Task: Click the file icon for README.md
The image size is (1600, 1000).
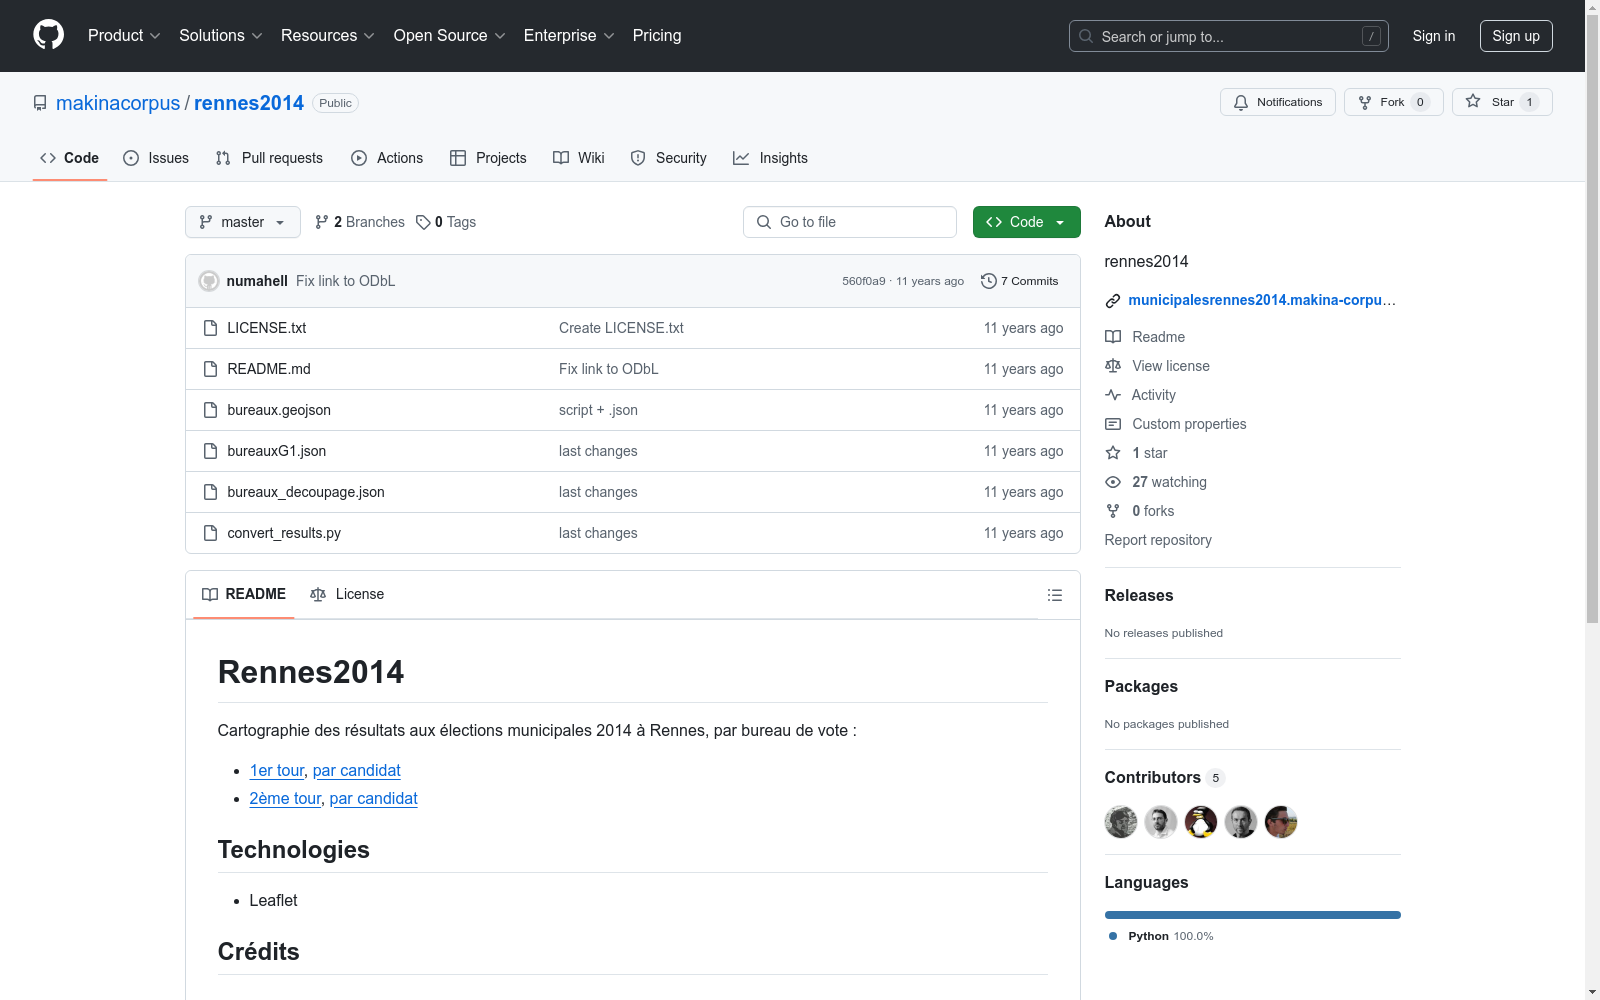Action: [x=210, y=369]
